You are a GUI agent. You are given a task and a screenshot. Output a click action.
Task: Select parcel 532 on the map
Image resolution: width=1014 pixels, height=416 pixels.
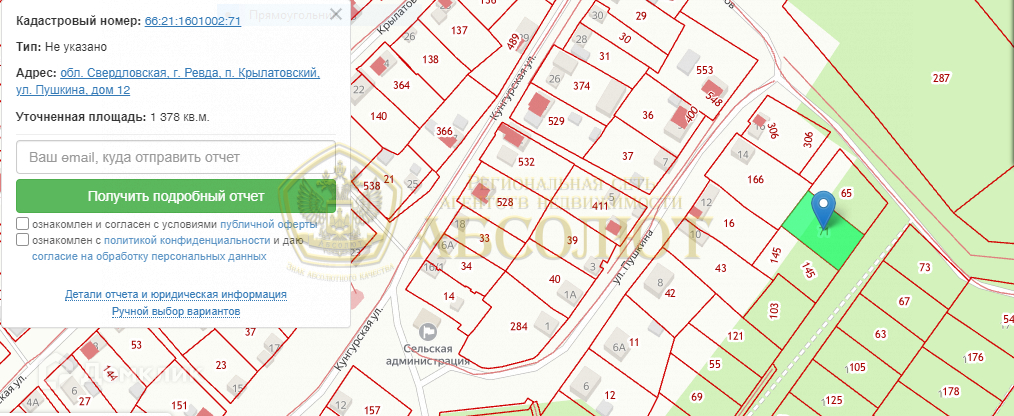[526, 164]
